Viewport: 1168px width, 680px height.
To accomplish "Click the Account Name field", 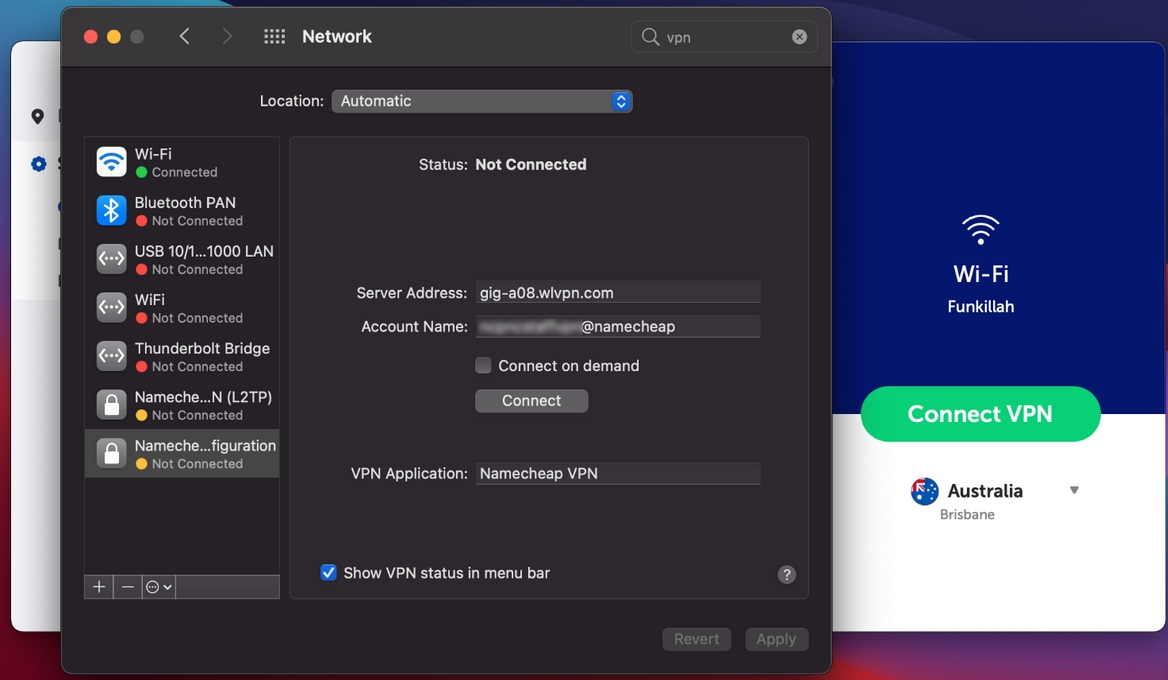I will pos(618,326).
